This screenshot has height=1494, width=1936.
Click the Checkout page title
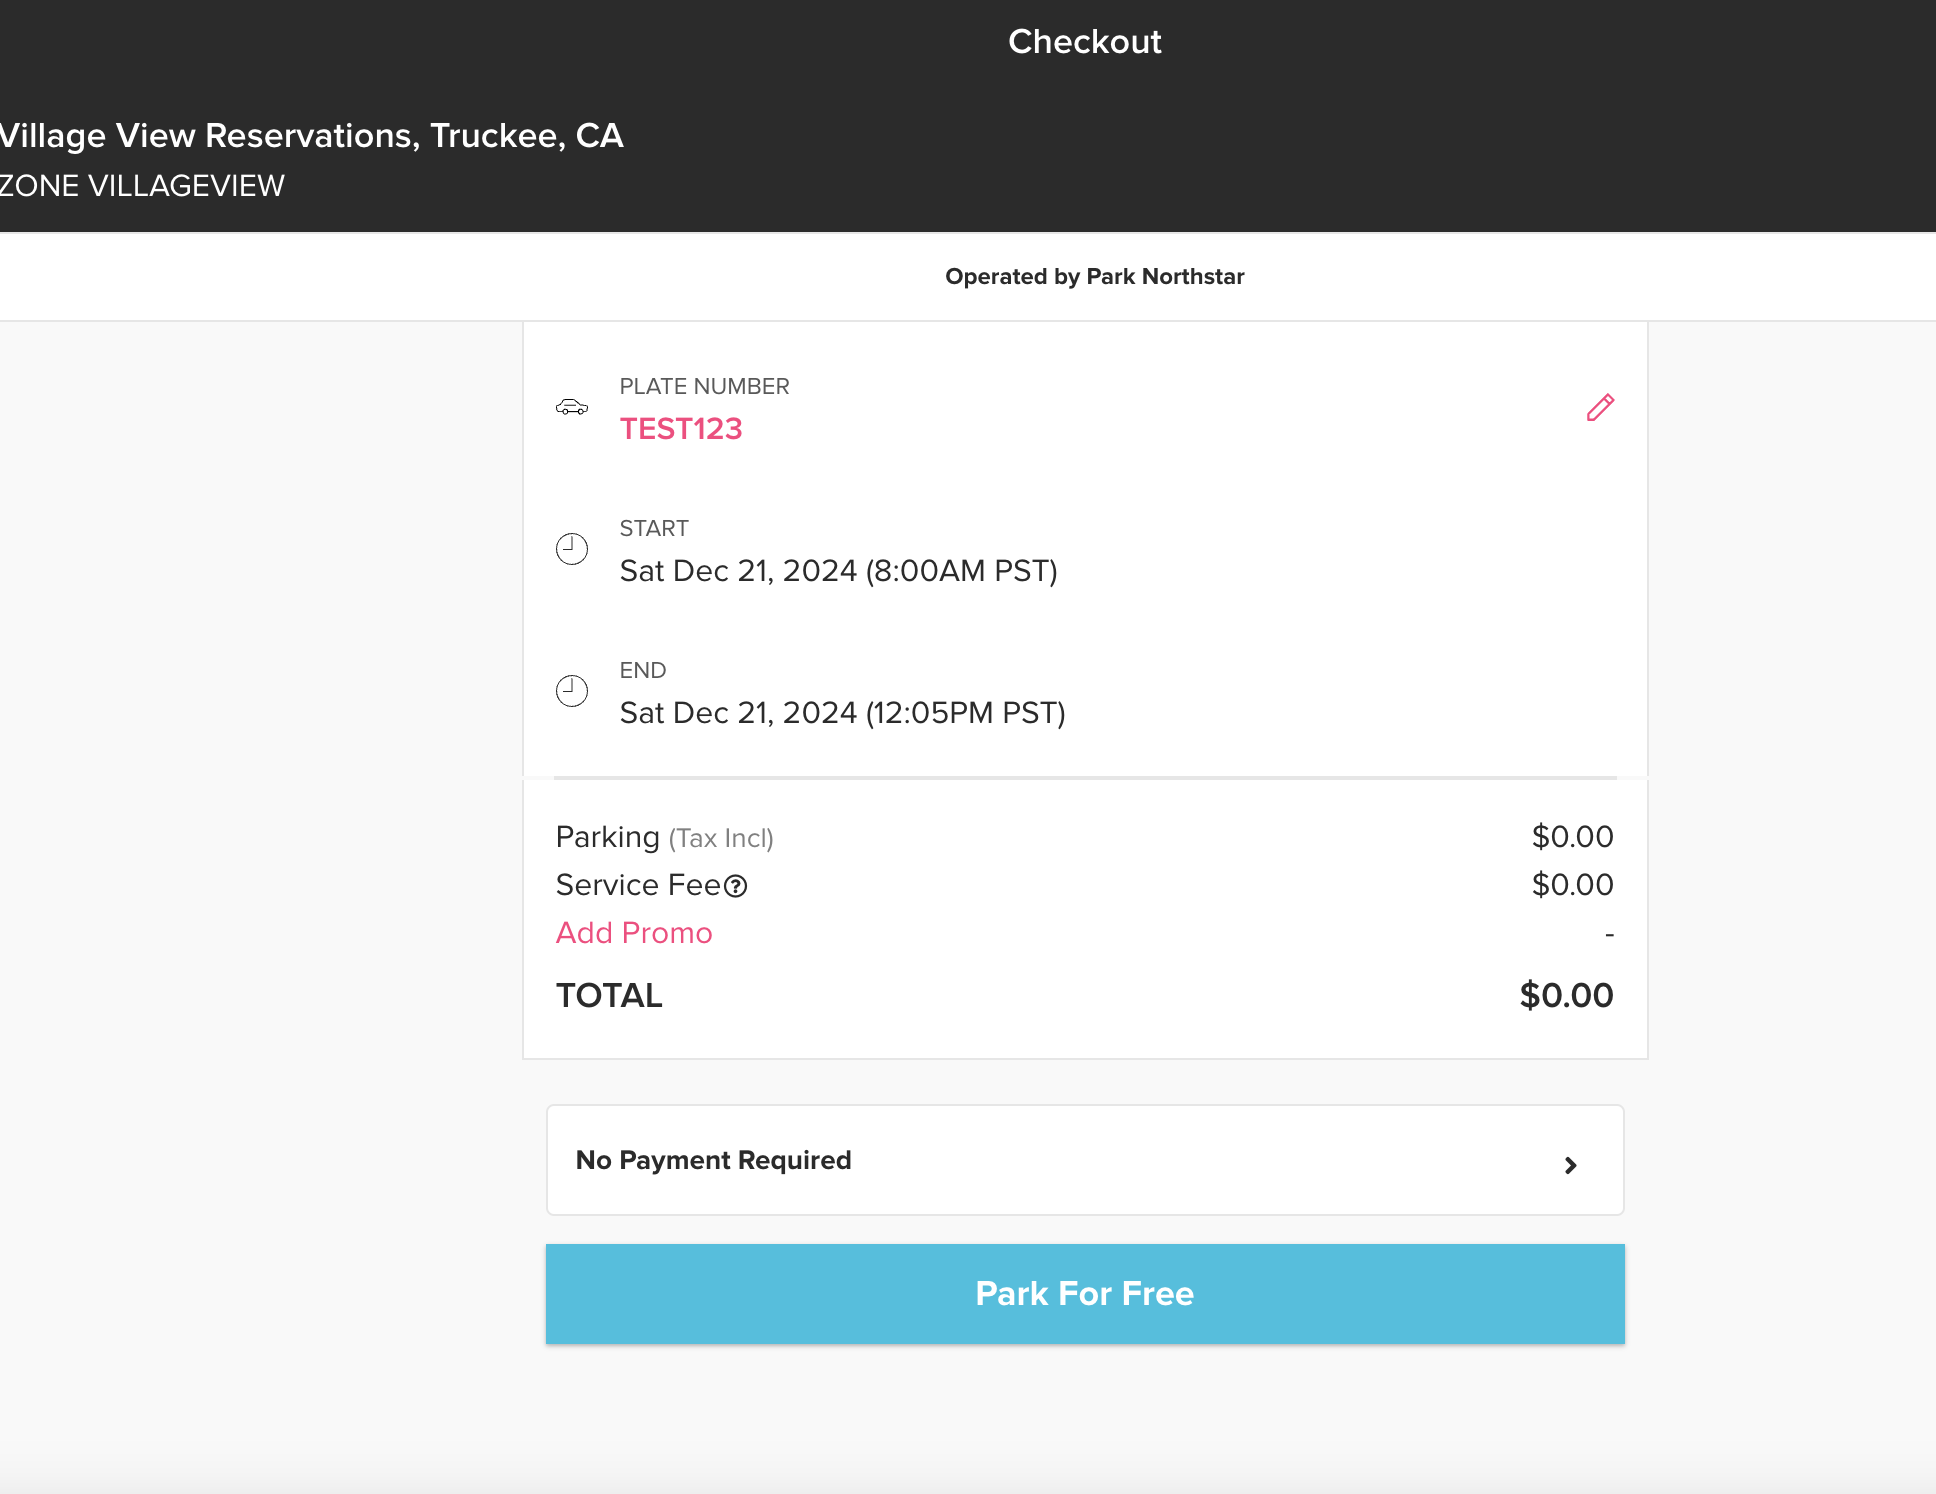[x=1084, y=42]
